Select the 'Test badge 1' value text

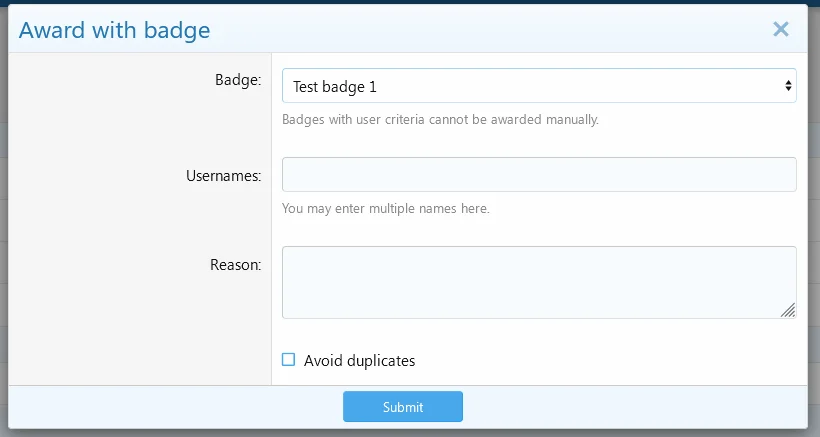(334, 87)
